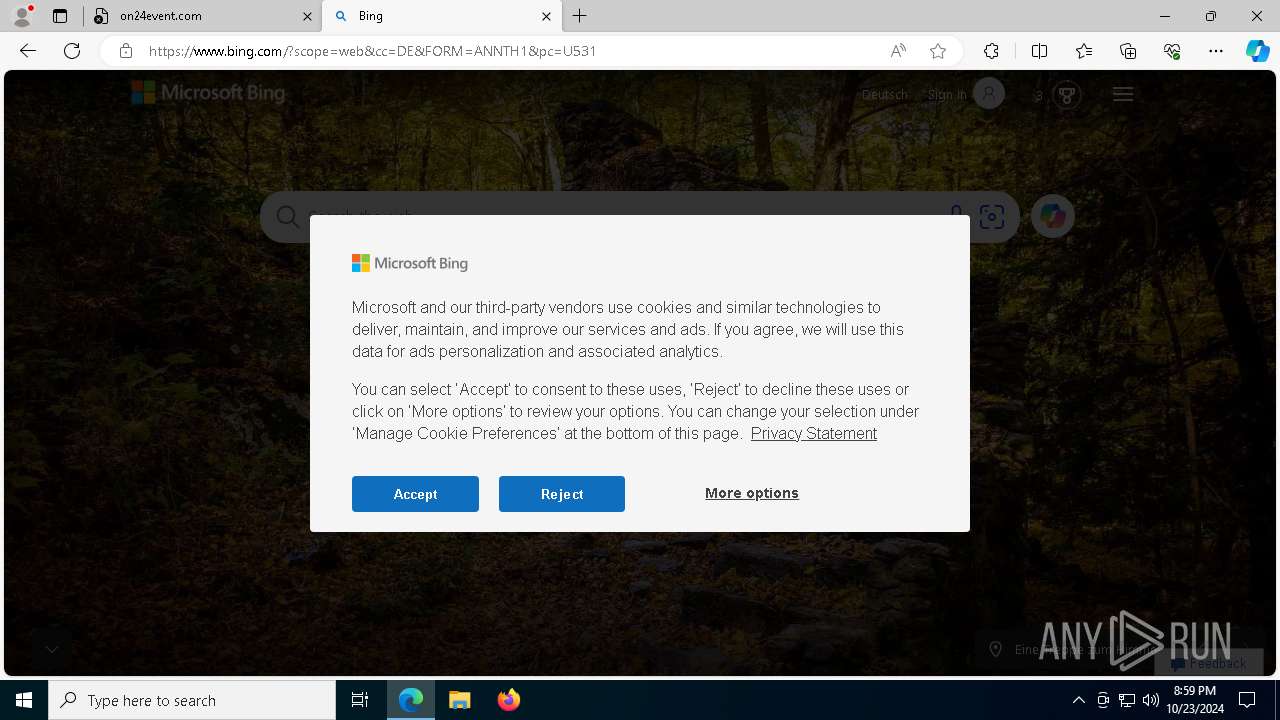
Task: Click the taskbar search box
Action: tap(192, 700)
